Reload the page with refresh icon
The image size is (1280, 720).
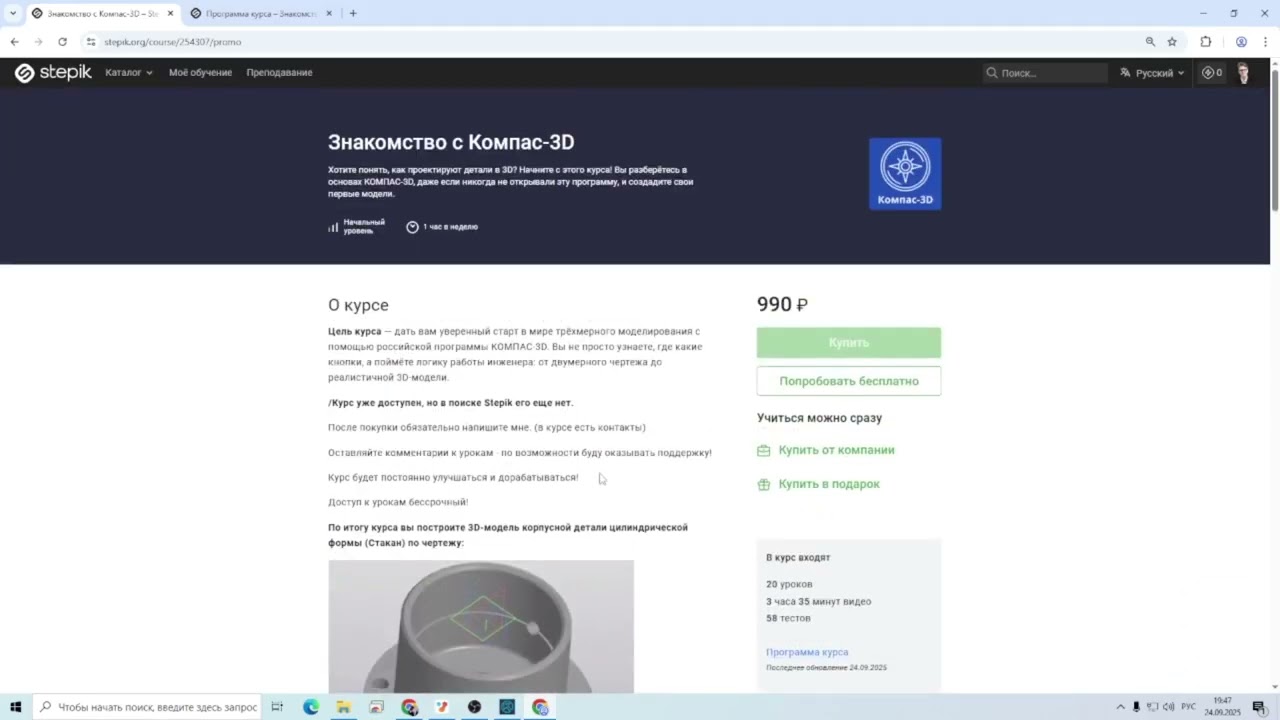[62, 42]
